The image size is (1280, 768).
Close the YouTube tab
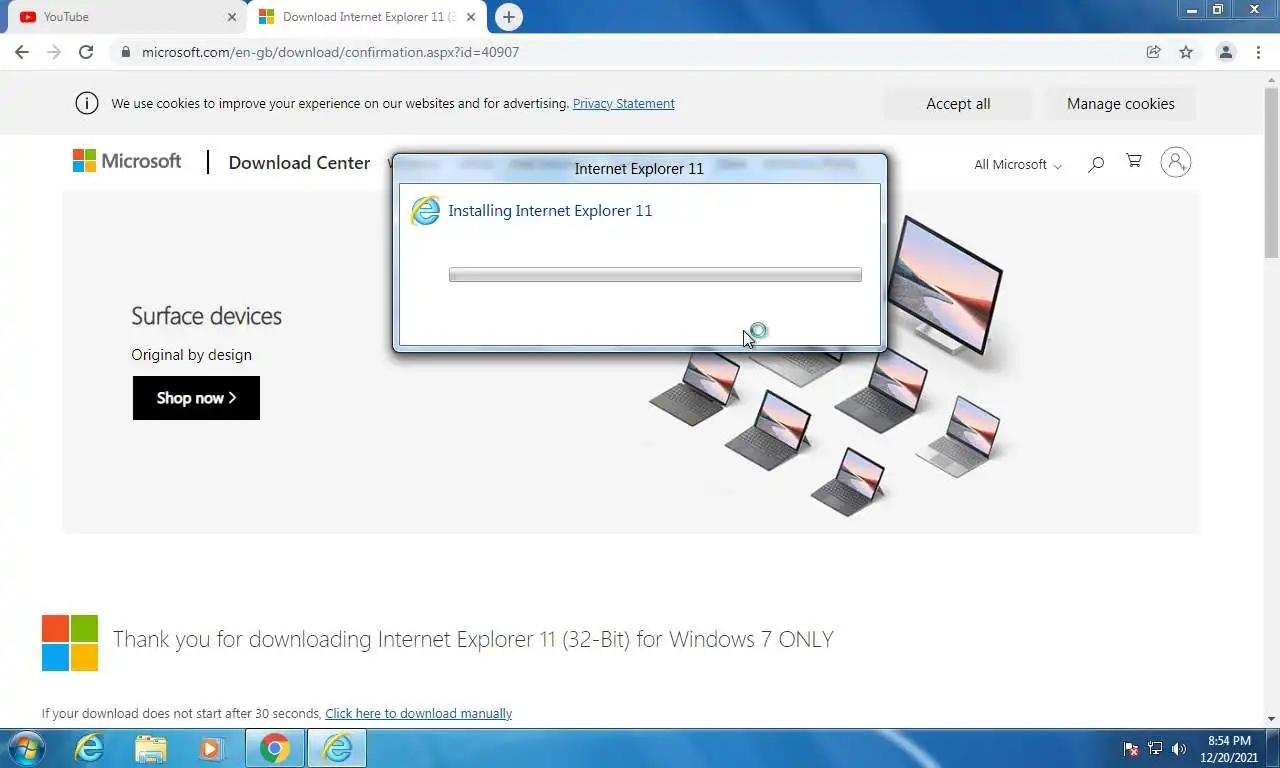click(x=232, y=17)
